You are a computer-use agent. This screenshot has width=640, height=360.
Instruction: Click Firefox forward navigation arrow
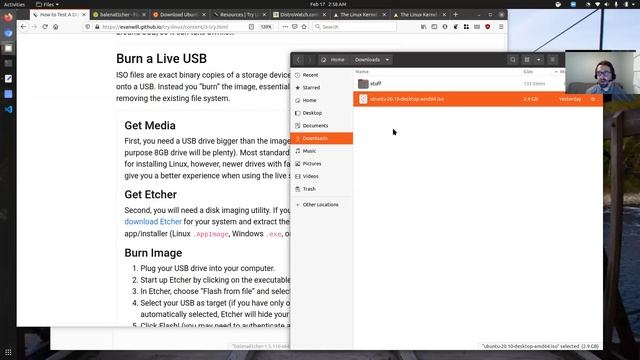34,27
